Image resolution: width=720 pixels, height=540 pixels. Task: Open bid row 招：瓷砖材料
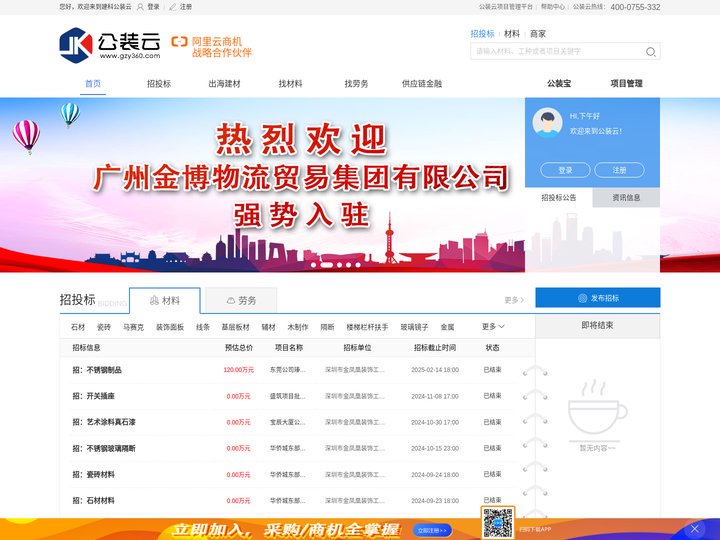93,474
